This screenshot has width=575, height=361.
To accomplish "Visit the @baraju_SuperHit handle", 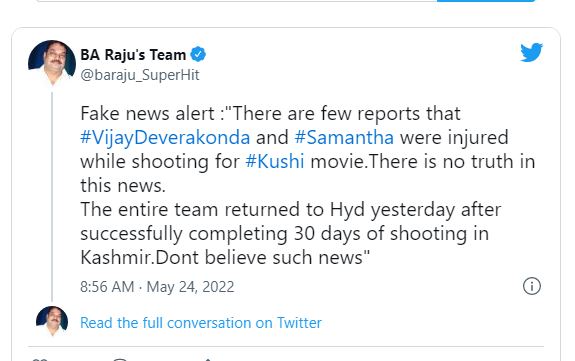I will (140, 75).
